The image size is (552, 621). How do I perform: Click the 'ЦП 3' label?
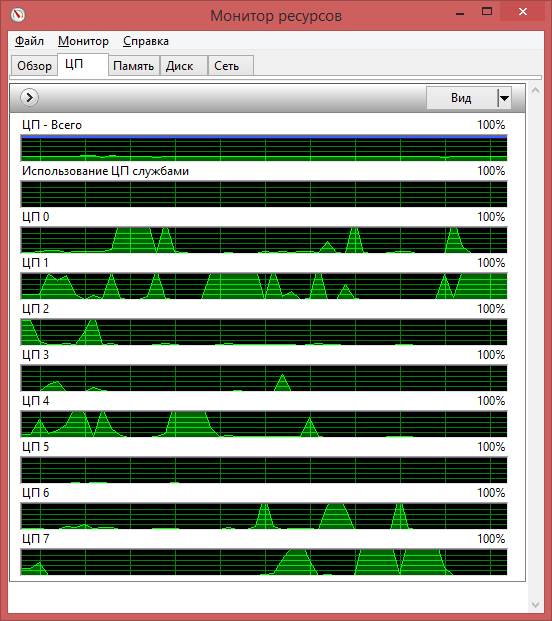pos(36,355)
